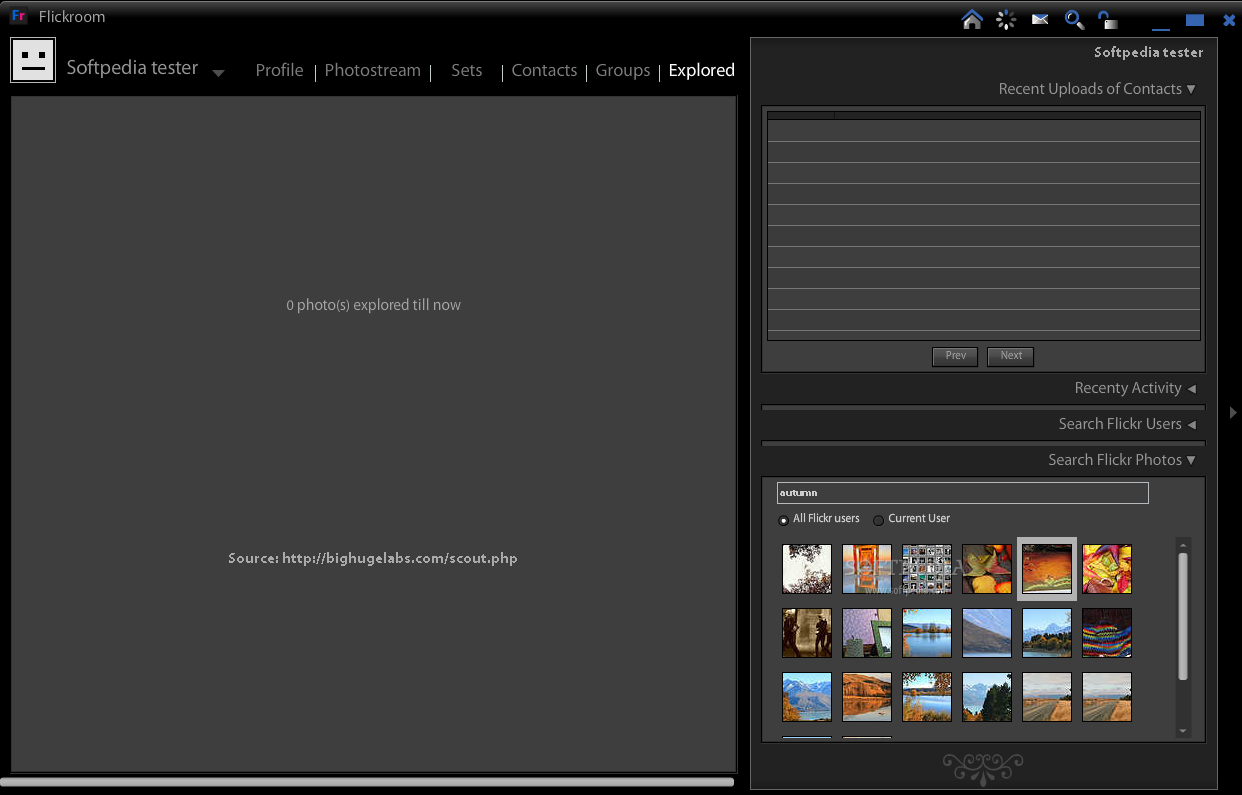Click the loading spinner refresh icon
Screen dimensions: 1242x795
pyautogui.click(x=1006, y=19)
